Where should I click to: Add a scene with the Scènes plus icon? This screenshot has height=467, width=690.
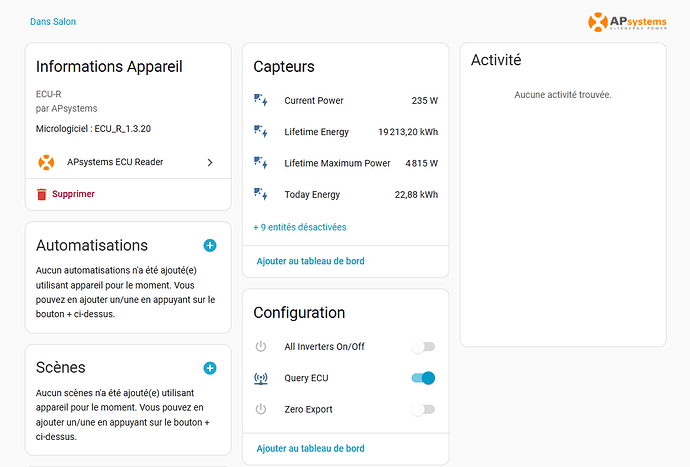pos(210,368)
